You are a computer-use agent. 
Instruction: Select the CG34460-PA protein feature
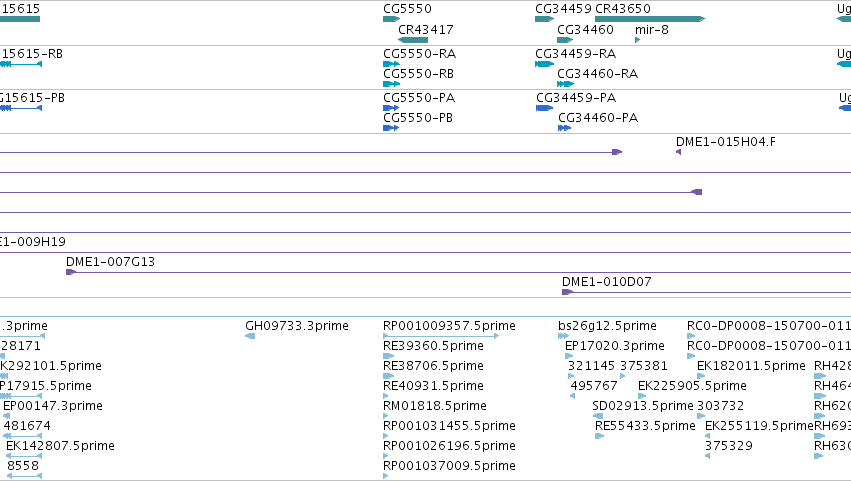(x=564, y=128)
